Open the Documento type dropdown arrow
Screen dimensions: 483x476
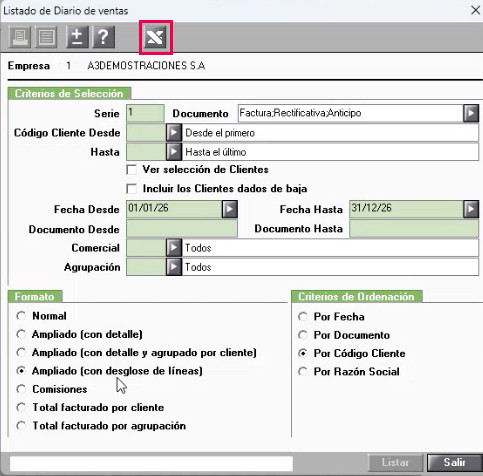[x=471, y=113]
